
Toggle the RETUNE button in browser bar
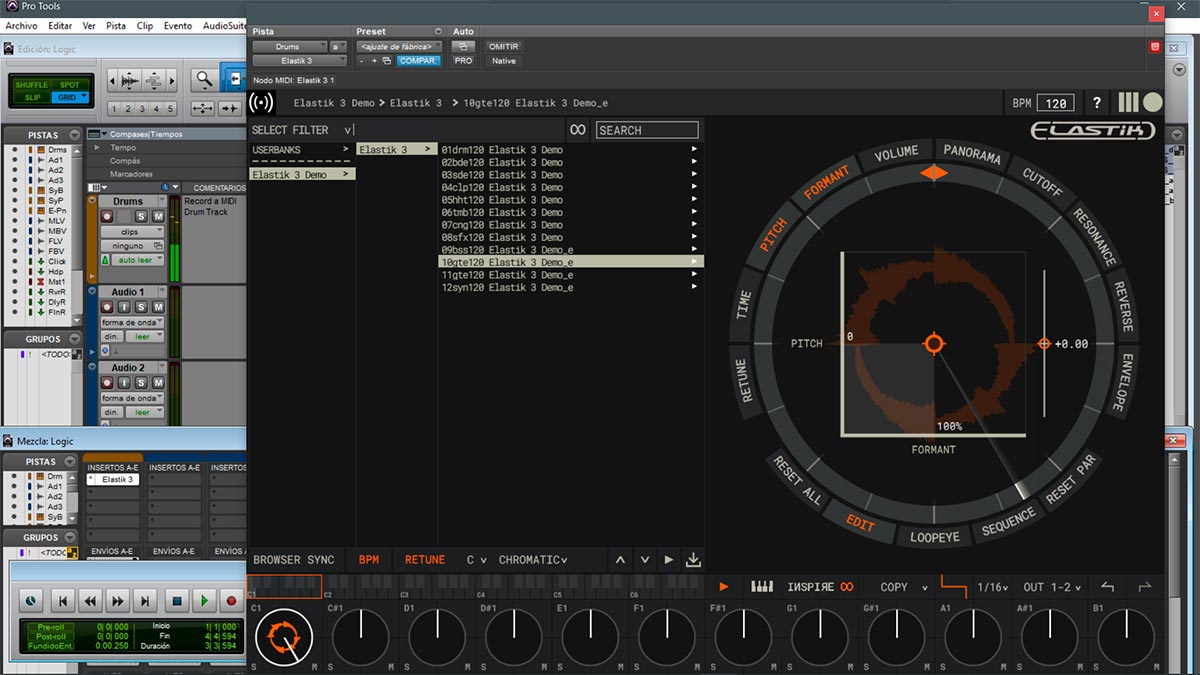pos(425,560)
